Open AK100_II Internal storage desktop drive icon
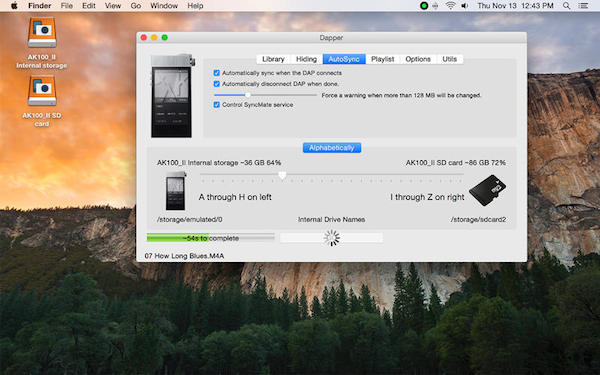This screenshot has width=600, height=375. coord(42,33)
